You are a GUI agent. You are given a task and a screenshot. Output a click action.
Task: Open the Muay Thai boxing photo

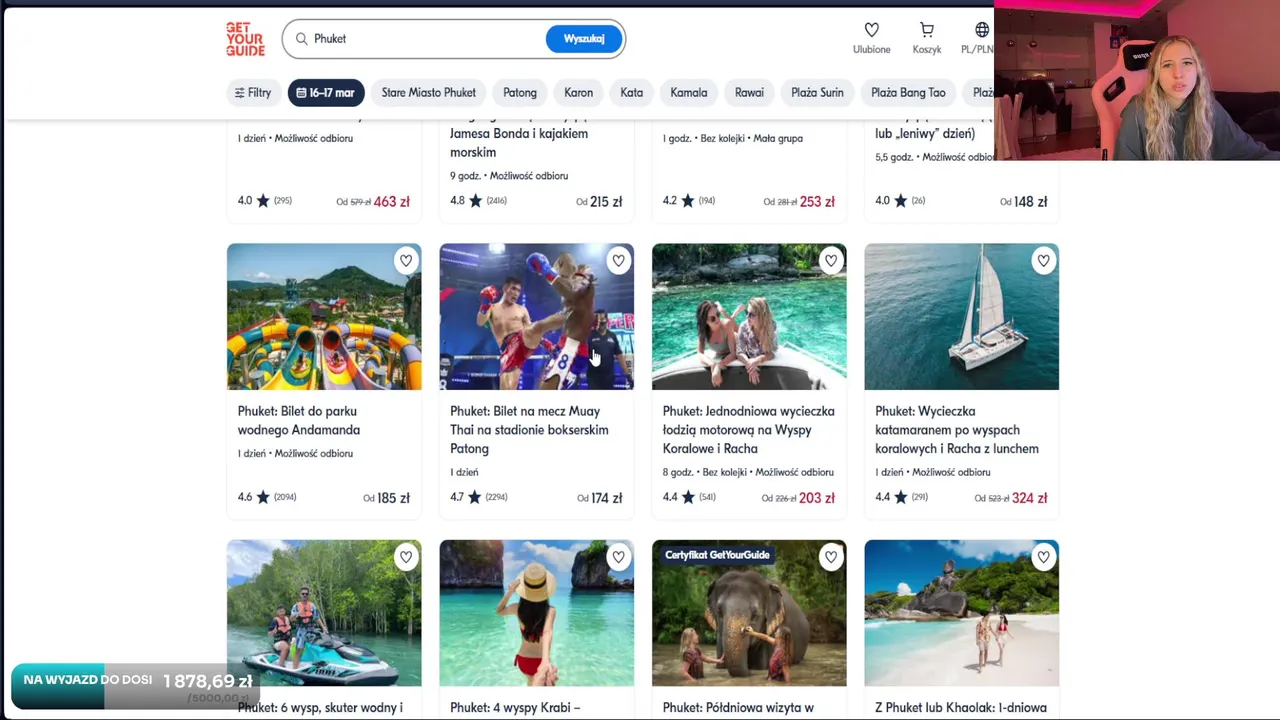[536, 317]
